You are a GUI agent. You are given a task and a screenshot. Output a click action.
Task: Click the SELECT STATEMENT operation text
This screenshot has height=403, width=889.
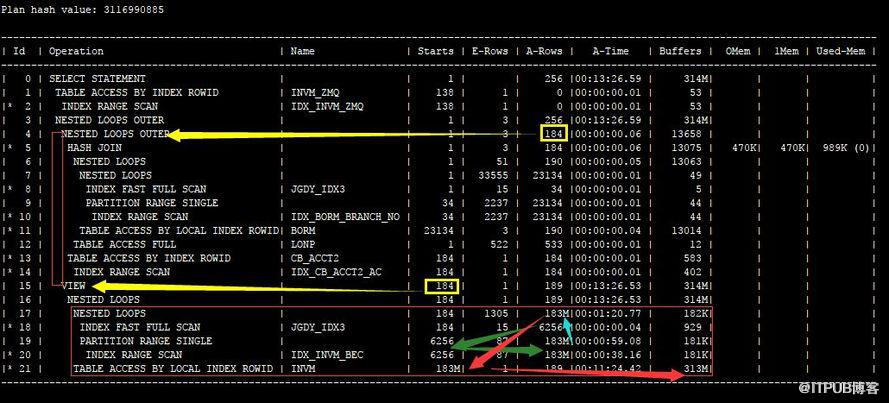coord(97,79)
